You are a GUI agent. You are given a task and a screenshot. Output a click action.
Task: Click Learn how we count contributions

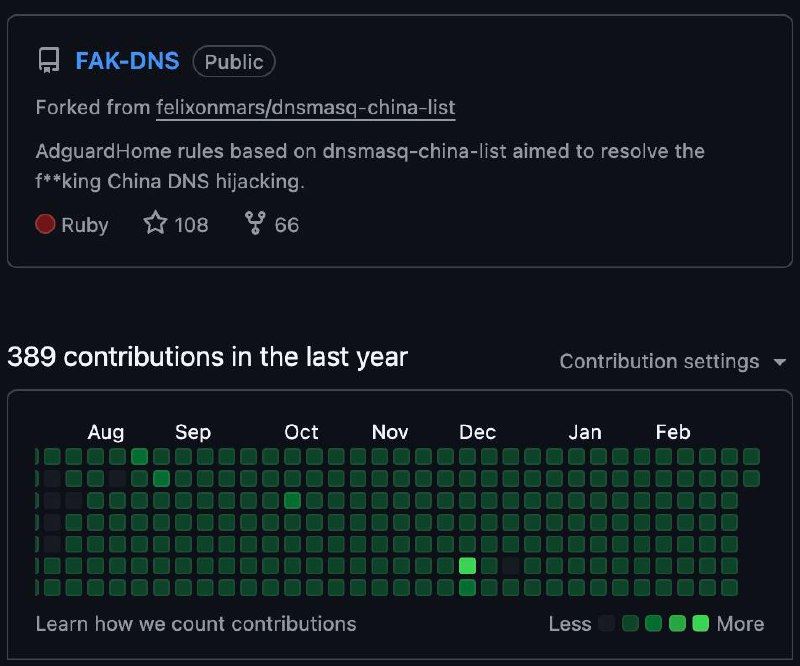(x=196, y=624)
